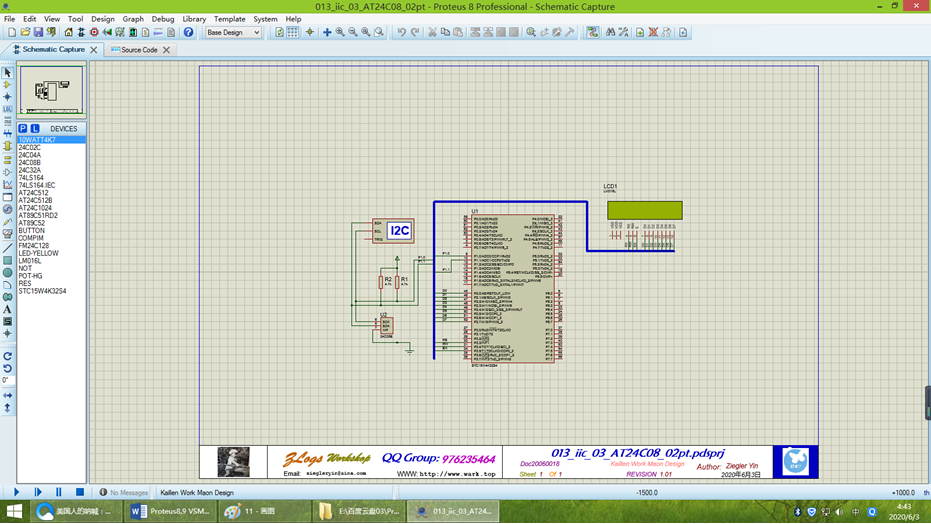
Task: Click the I2C debugger component on schematic
Action: (393, 231)
